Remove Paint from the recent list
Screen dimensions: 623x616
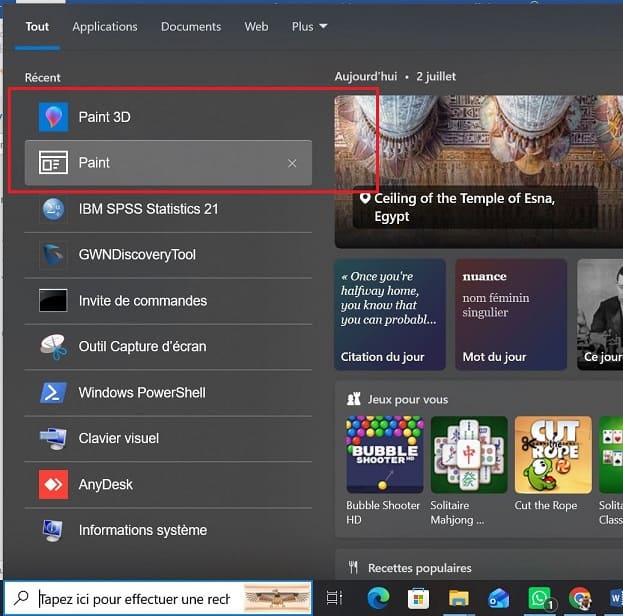(x=292, y=163)
